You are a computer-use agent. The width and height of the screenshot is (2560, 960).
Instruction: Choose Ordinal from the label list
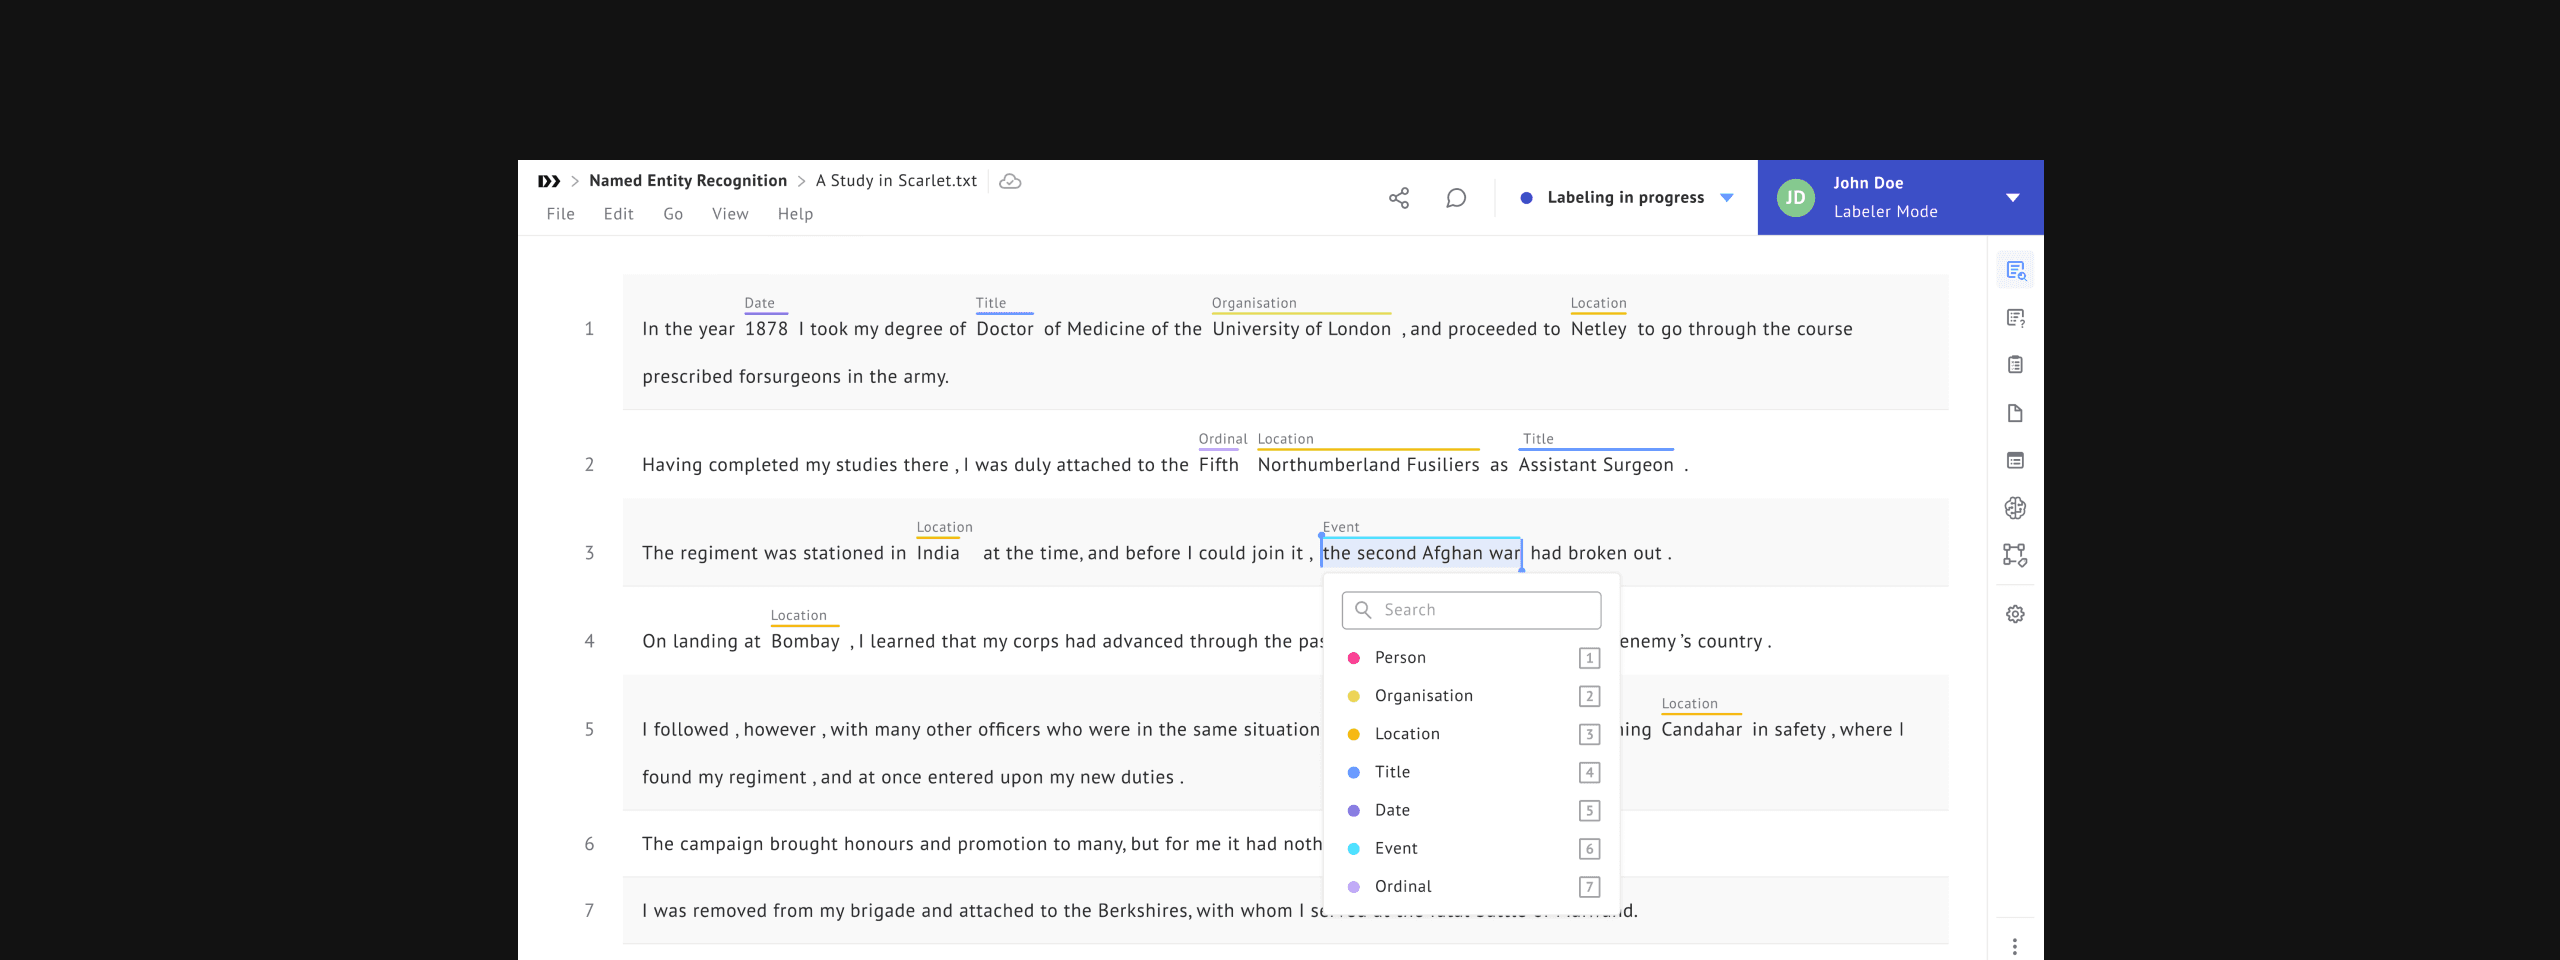1472,886
